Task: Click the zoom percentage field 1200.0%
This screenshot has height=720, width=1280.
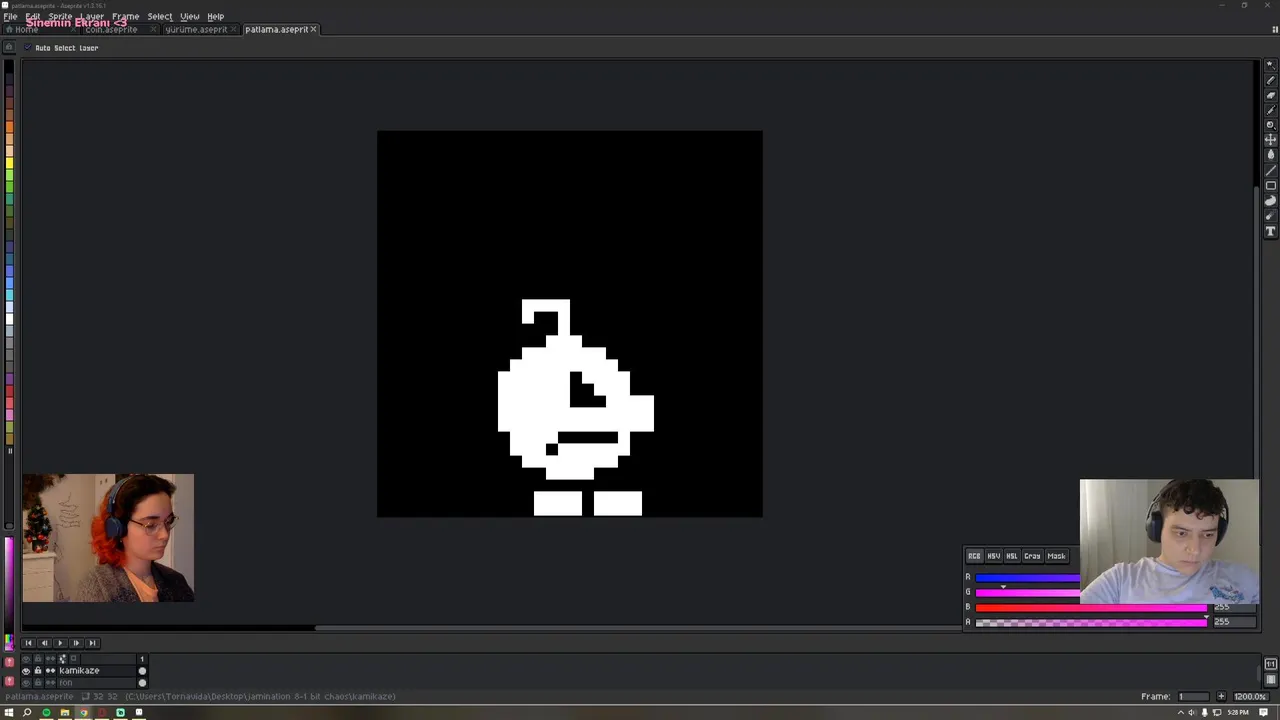Action: tap(1249, 696)
